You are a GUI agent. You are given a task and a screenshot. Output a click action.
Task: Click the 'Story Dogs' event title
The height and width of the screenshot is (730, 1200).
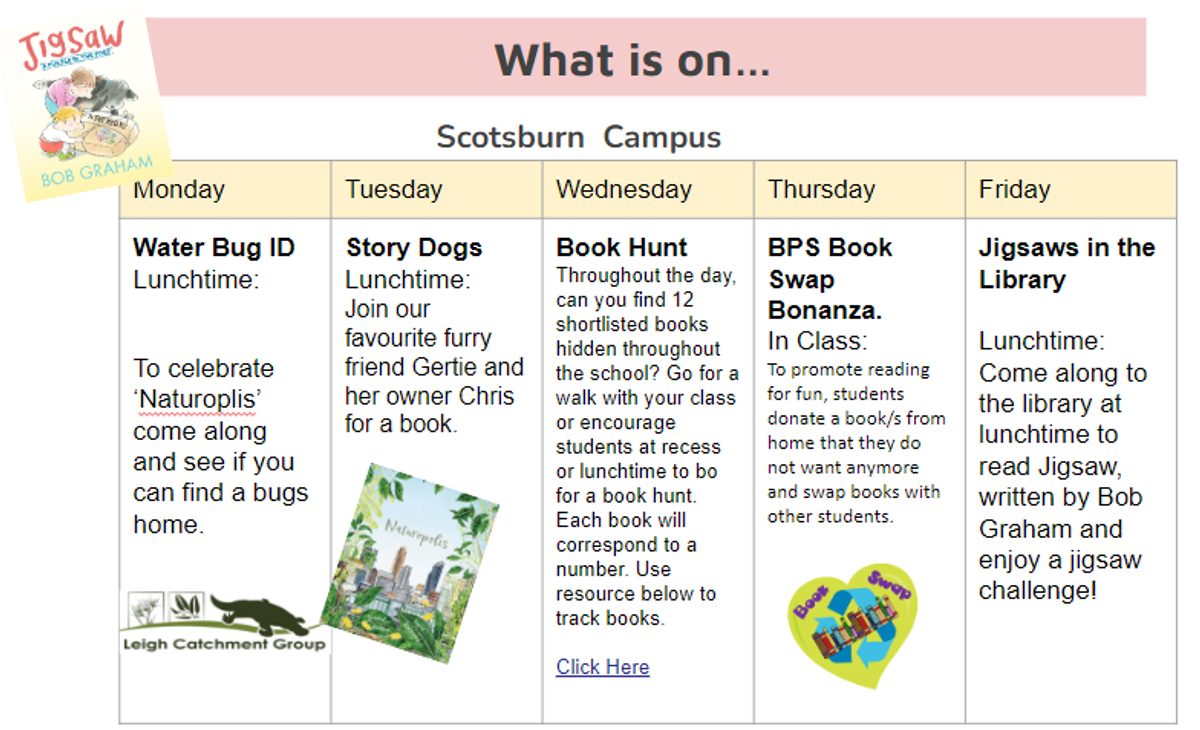(414, 248)
